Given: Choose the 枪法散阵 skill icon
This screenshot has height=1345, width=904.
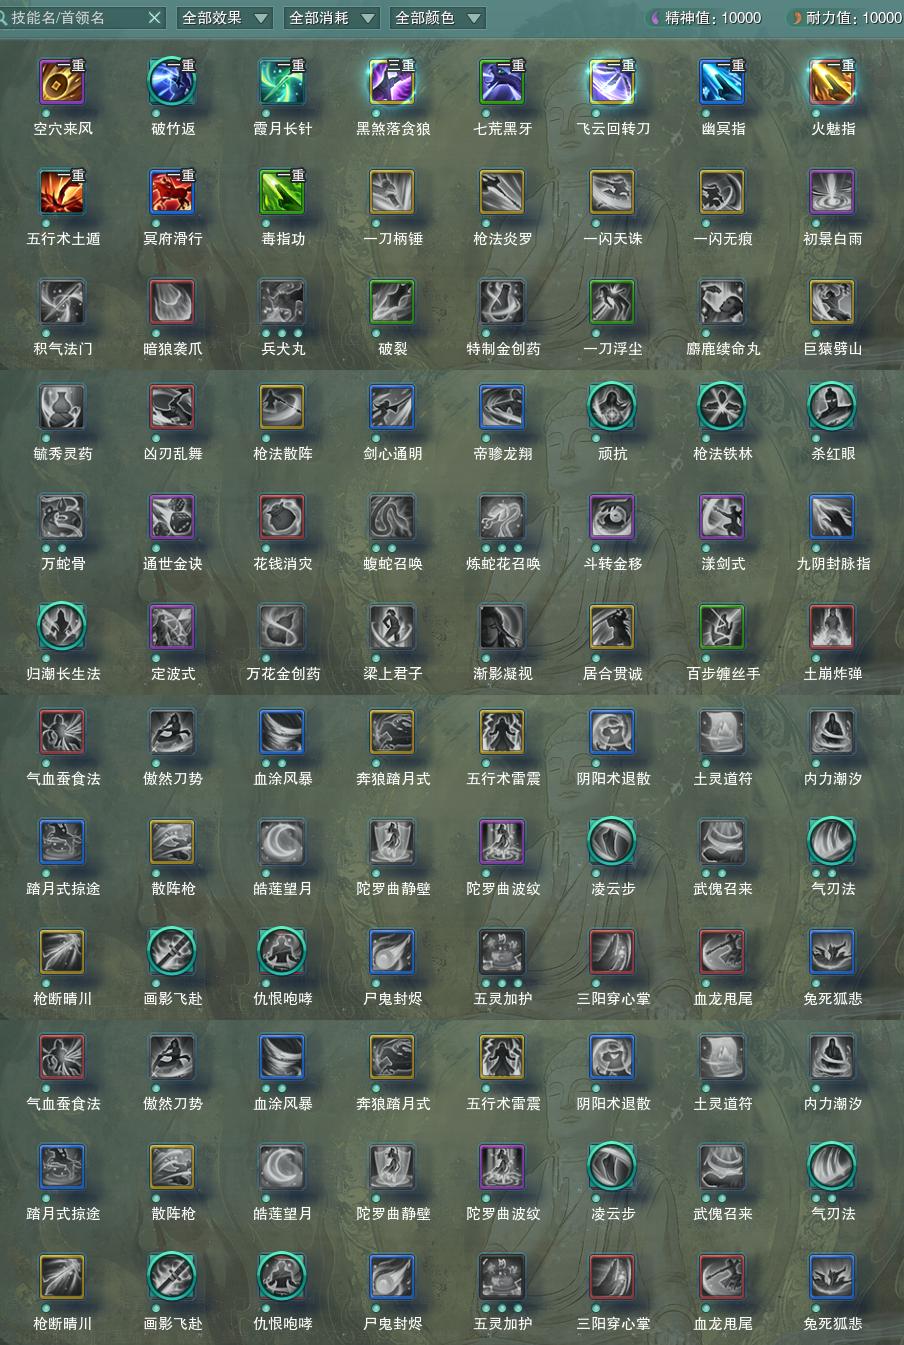Looking at the screenshot, I should pyautogui.click(x=283, y=407).
